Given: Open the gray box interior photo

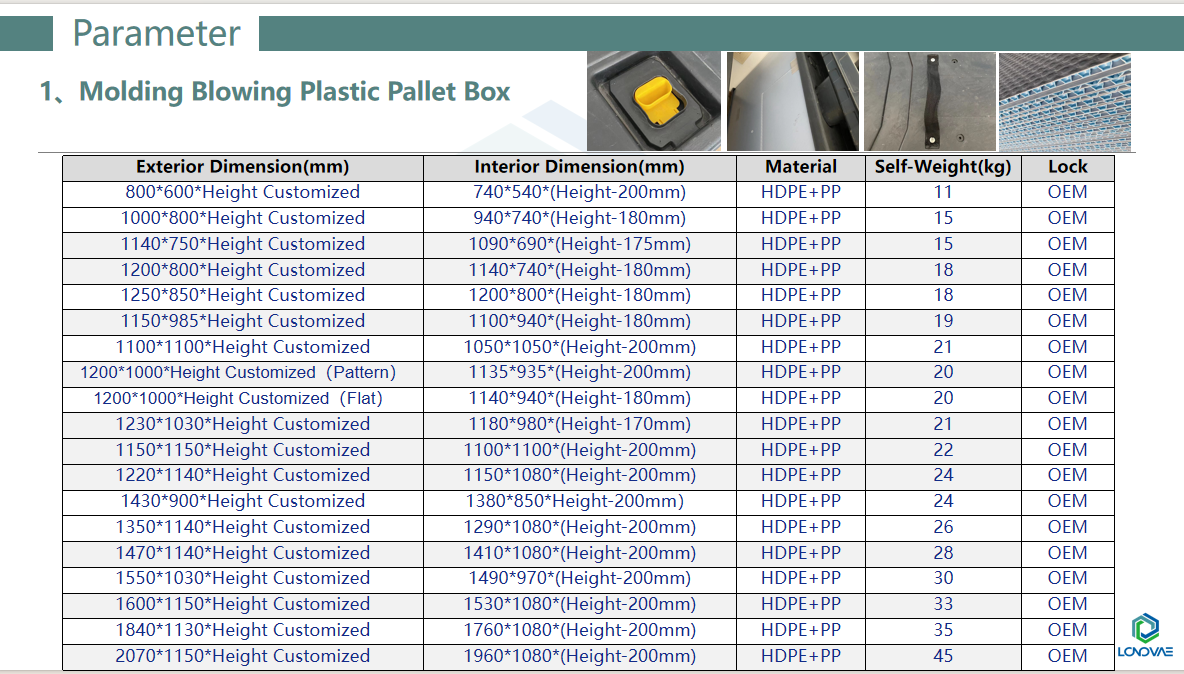Looking at the screenshot, I should pyautogui.click(x=793, y=101).
